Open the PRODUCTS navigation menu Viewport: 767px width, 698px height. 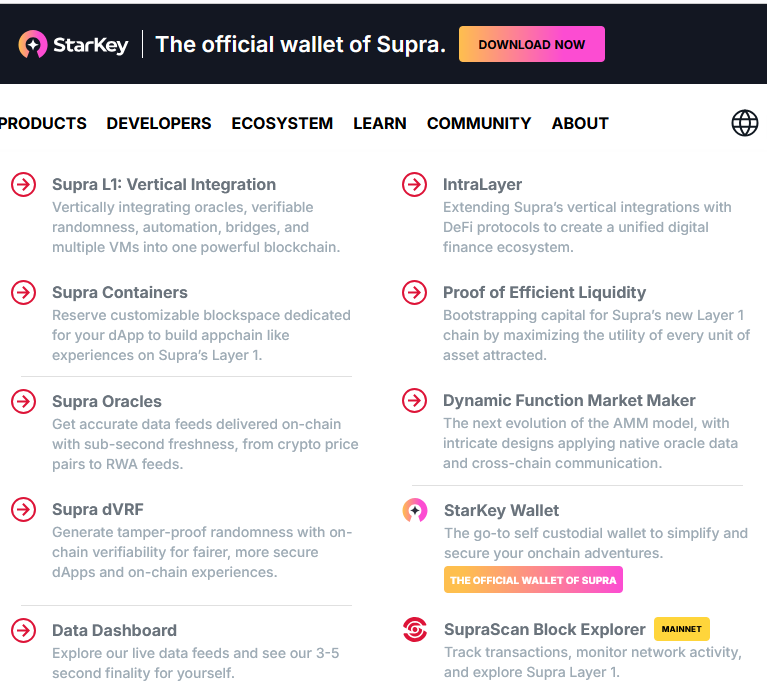click(43, 123)
